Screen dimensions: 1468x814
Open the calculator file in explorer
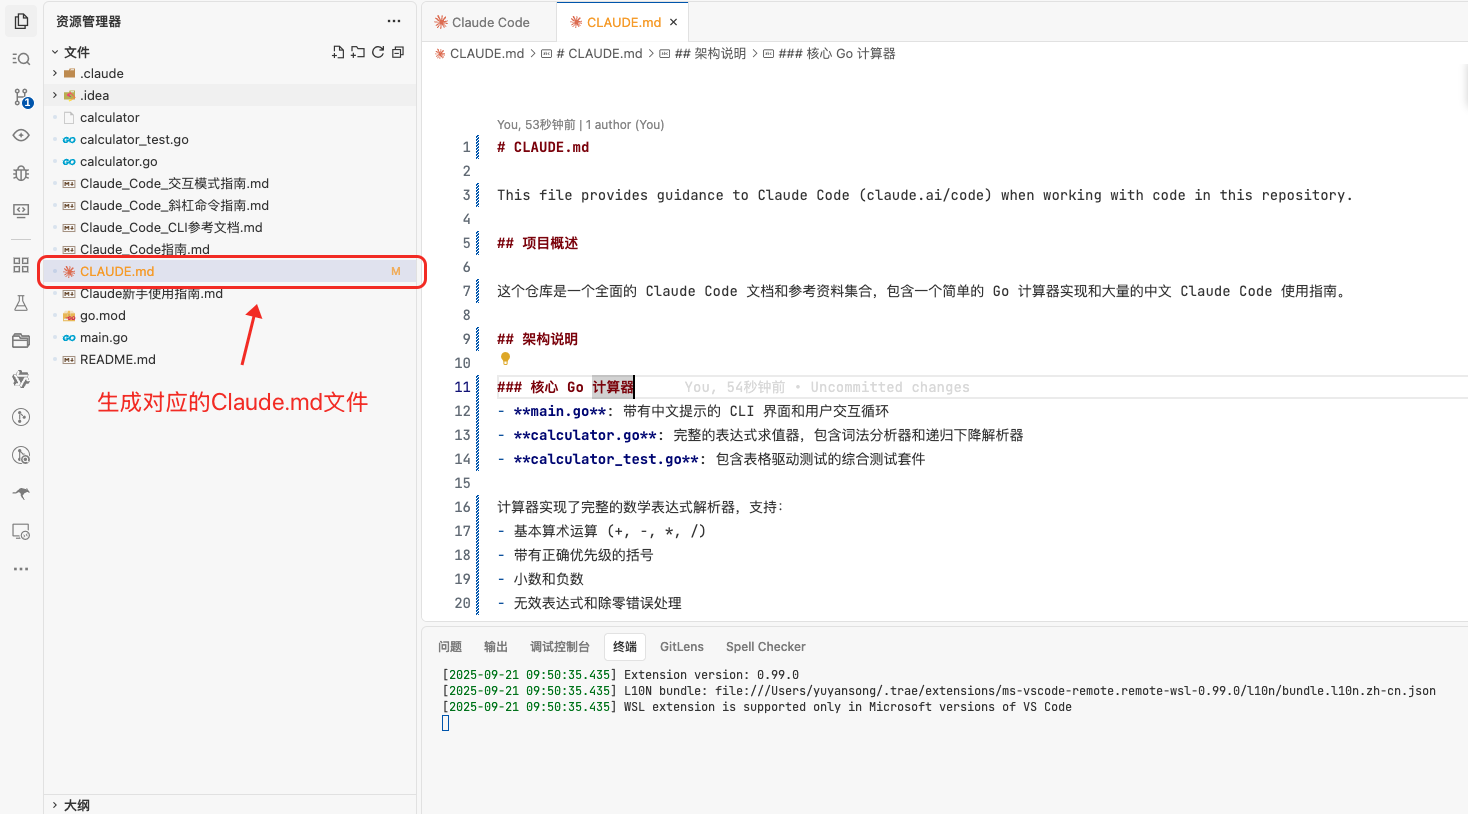(230, 117)
